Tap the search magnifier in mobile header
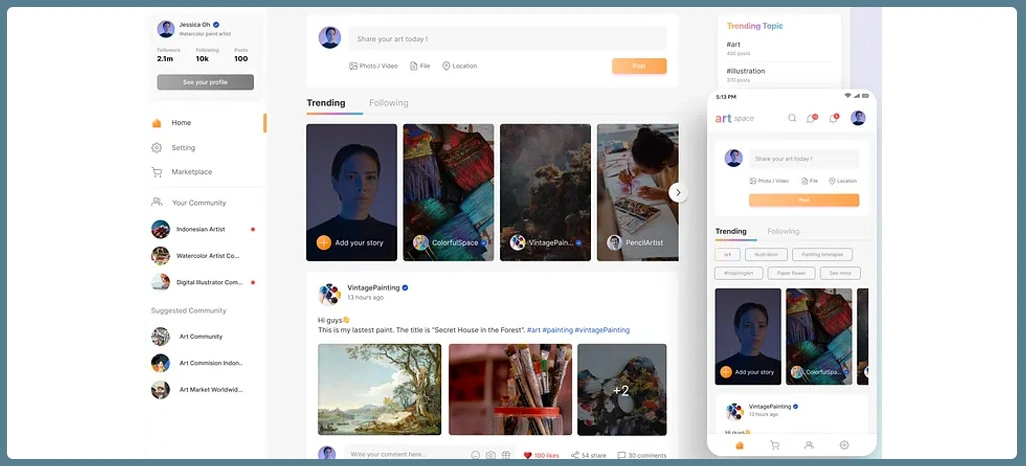The height and width of the screenshot is (466, 1026). click(792, 118)
